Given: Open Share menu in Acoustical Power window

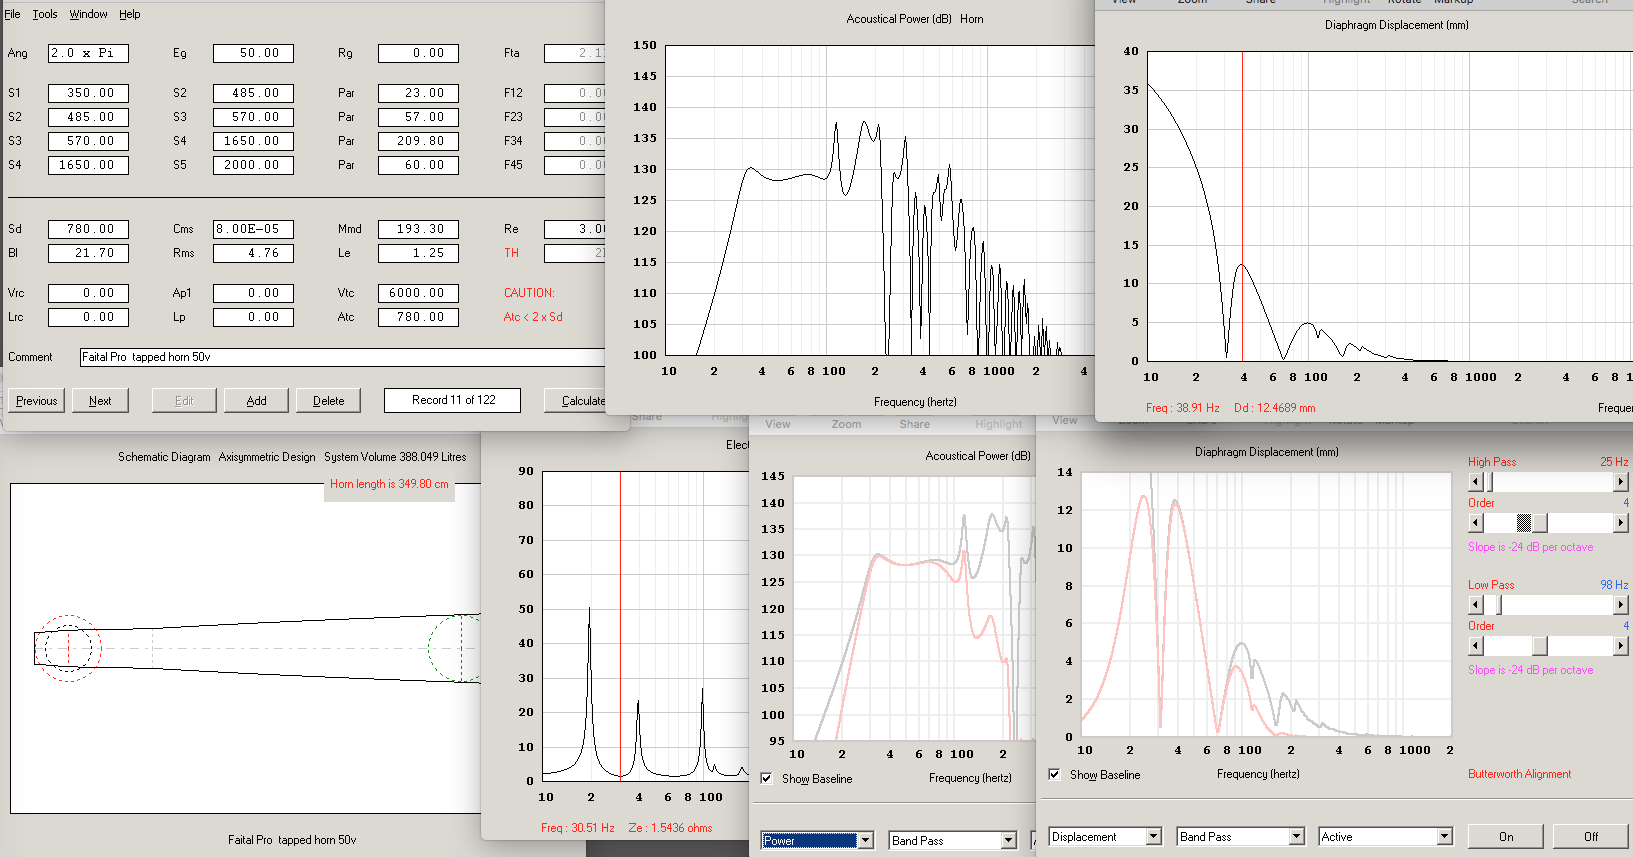Looking at the screenshot, I should (x=914, y=424).
